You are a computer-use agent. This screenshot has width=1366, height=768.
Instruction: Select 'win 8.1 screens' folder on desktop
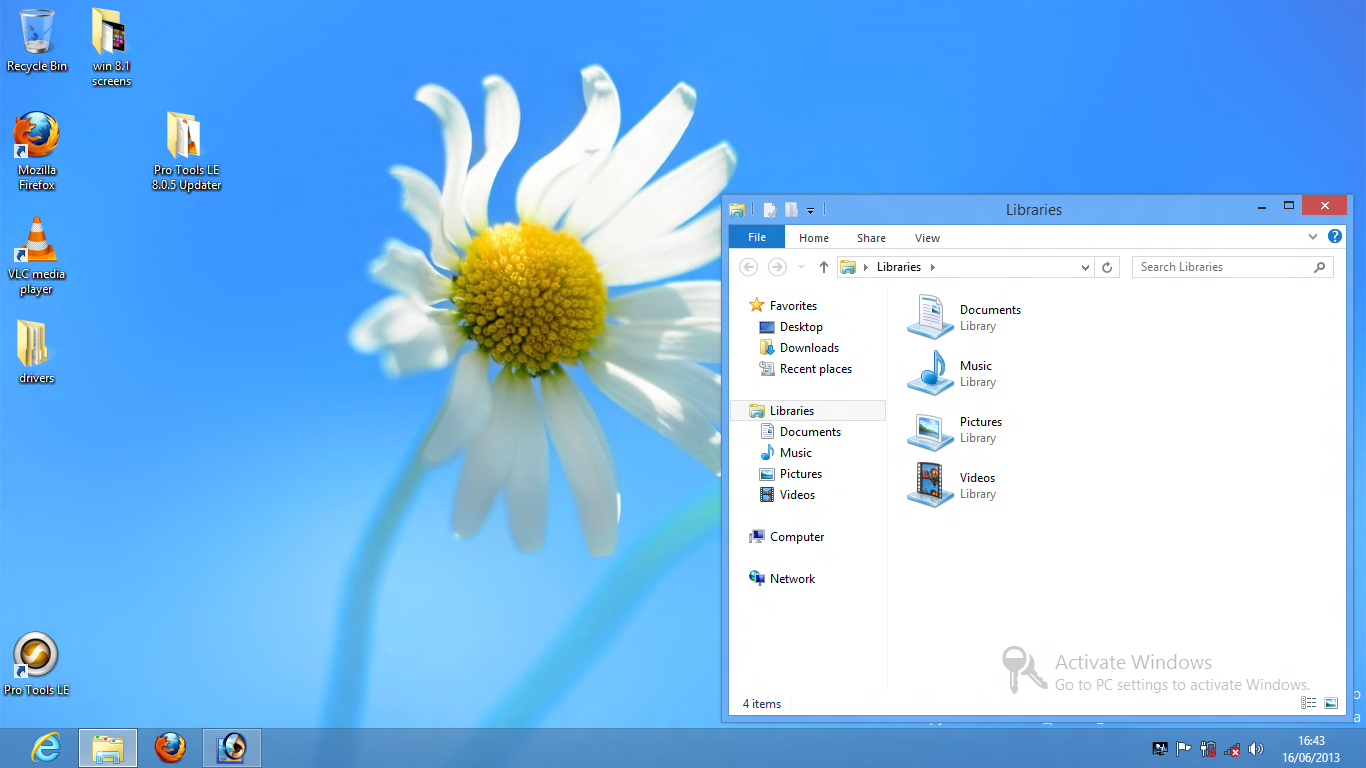pyautogui.click(x=111, y=47)
